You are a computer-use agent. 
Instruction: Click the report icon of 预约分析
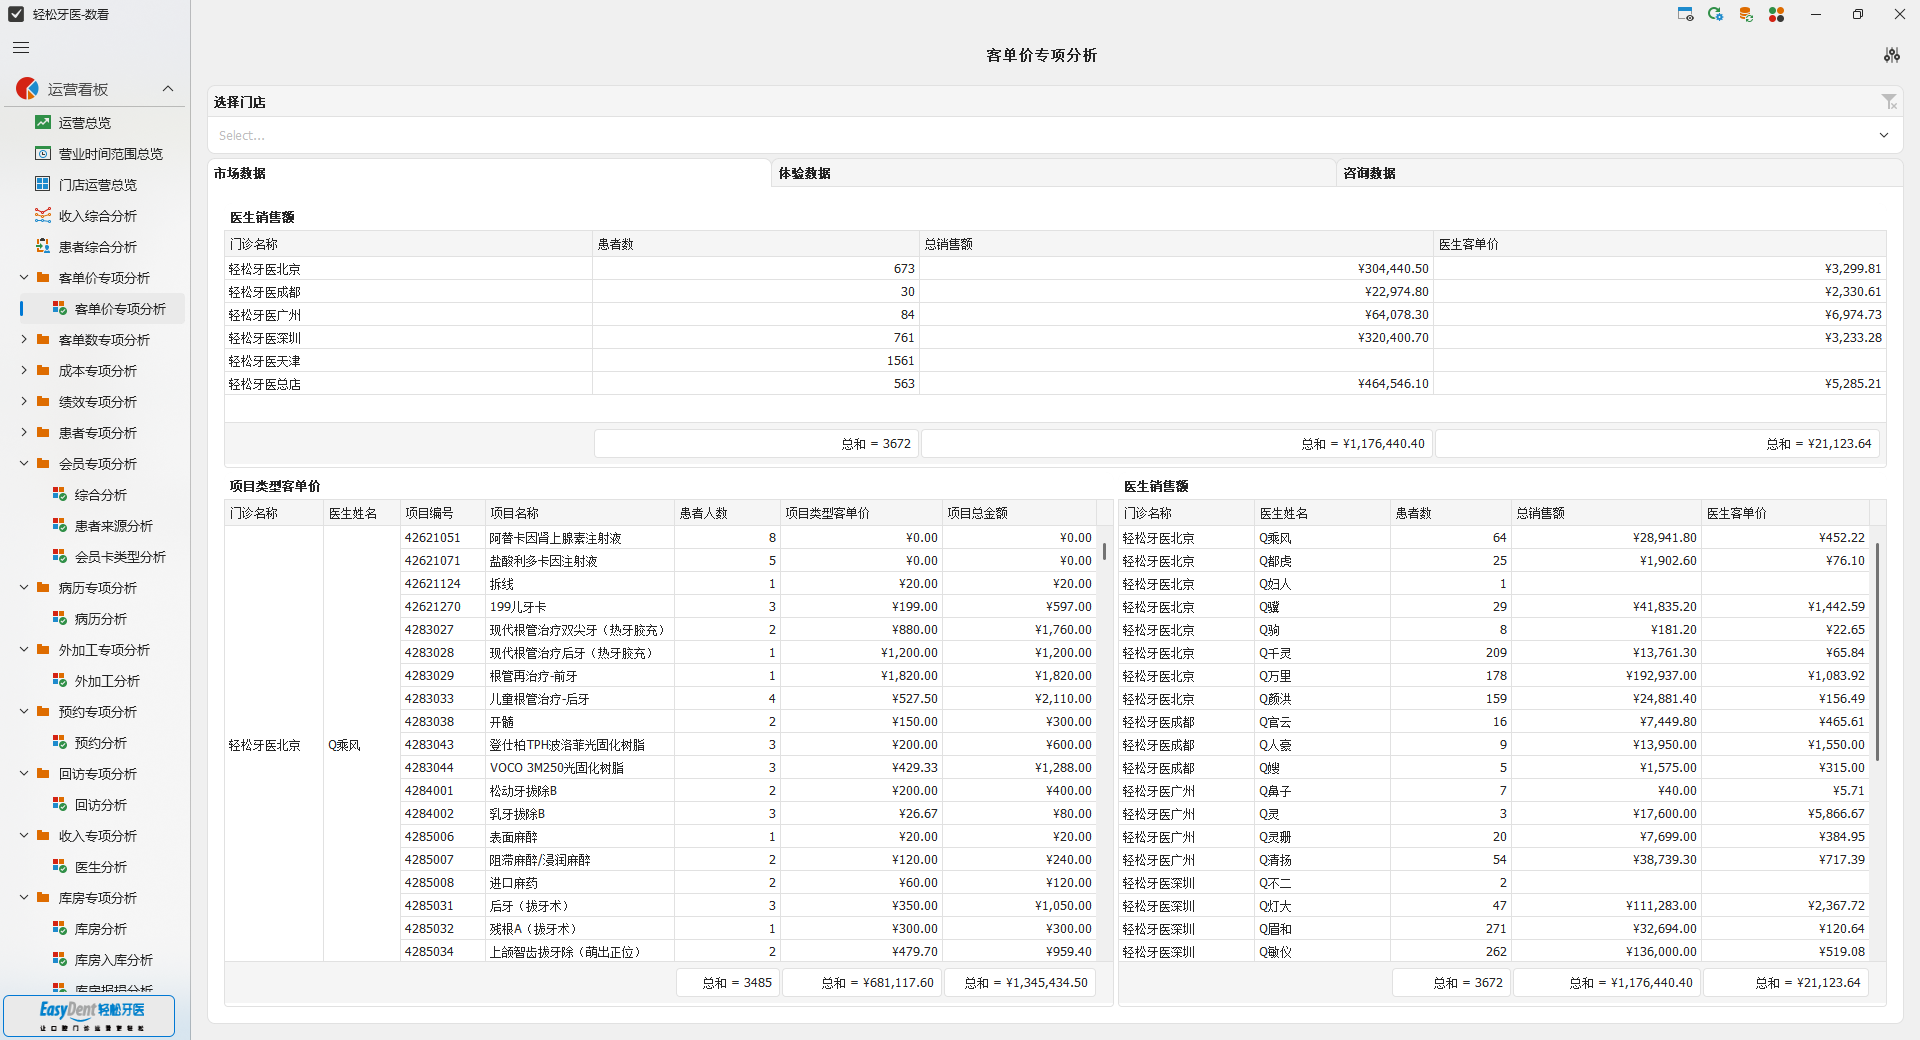pos(60,742)
